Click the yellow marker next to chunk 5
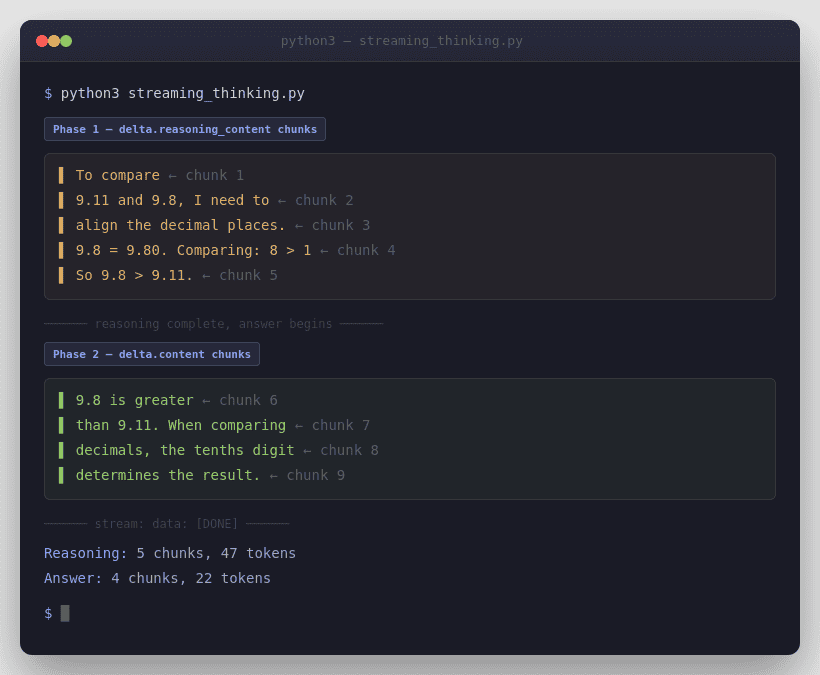820x675 pixels. tap(62, 275)
